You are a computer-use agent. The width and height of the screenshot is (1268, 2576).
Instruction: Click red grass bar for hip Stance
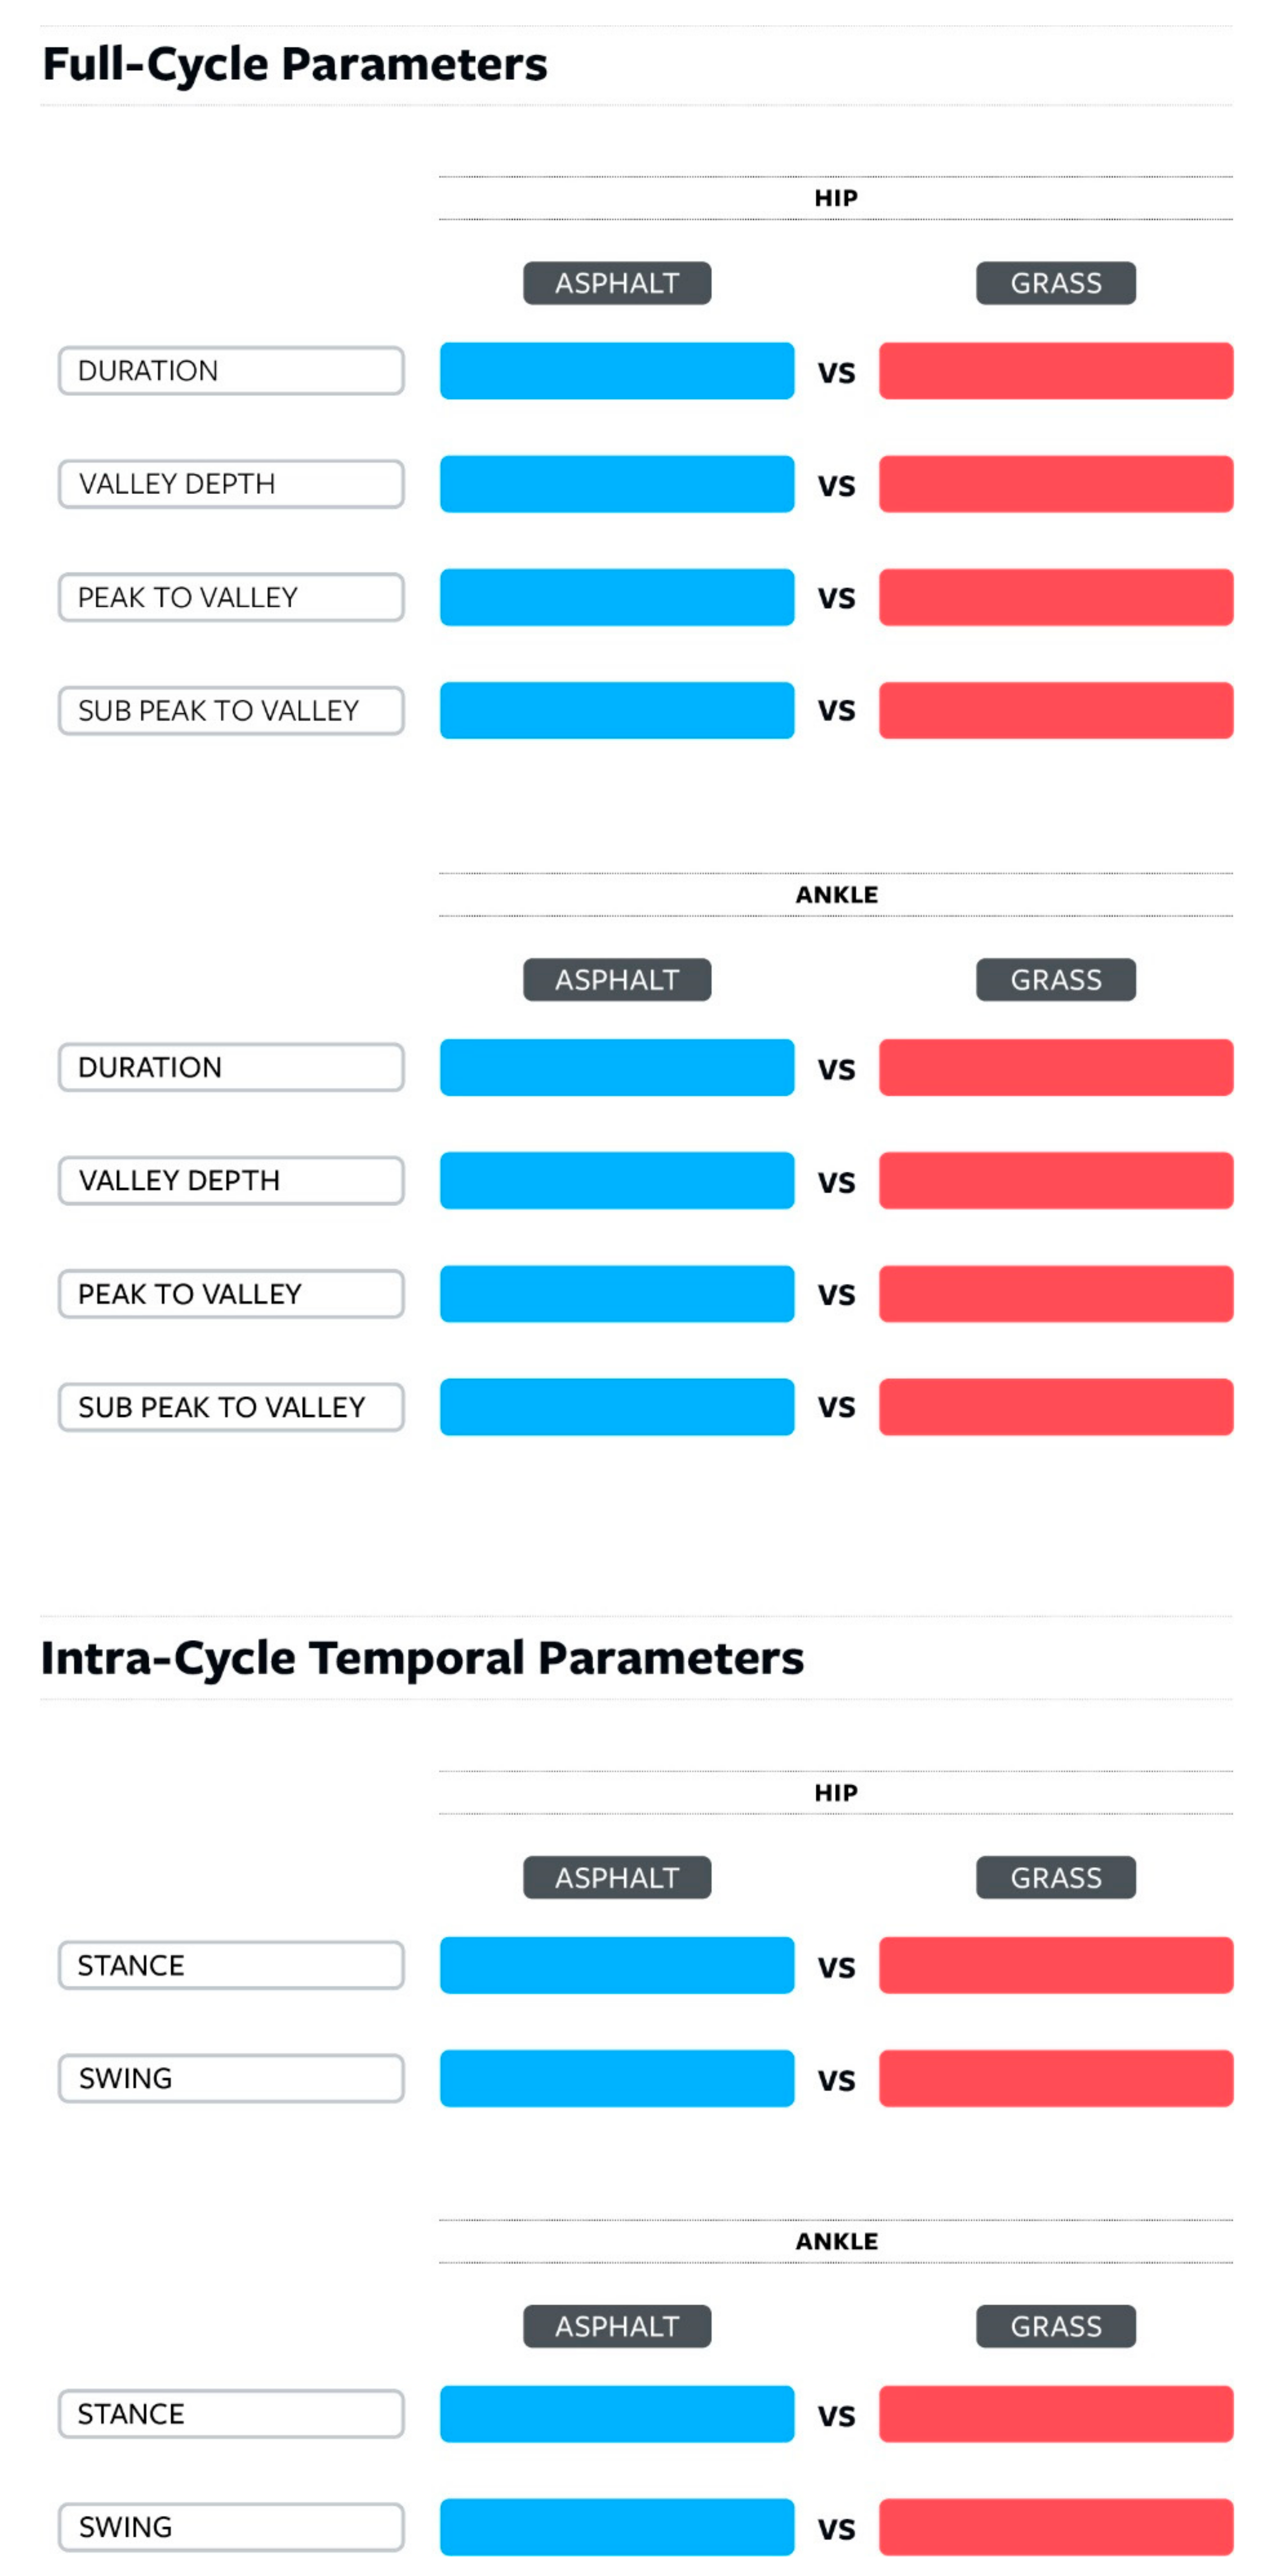click(1055, 1965)
